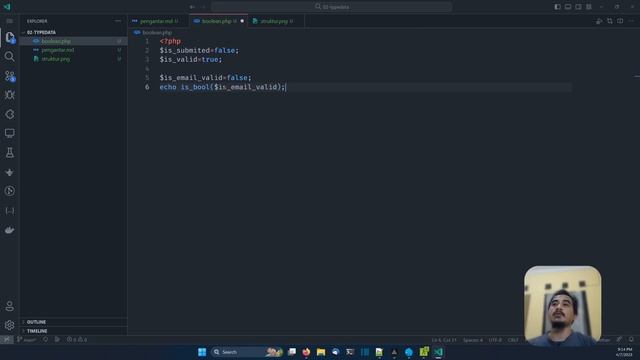The width and height of the screenshot is (640, 360).
Task: Open the Docker whale view
Action: coord(10,230)
